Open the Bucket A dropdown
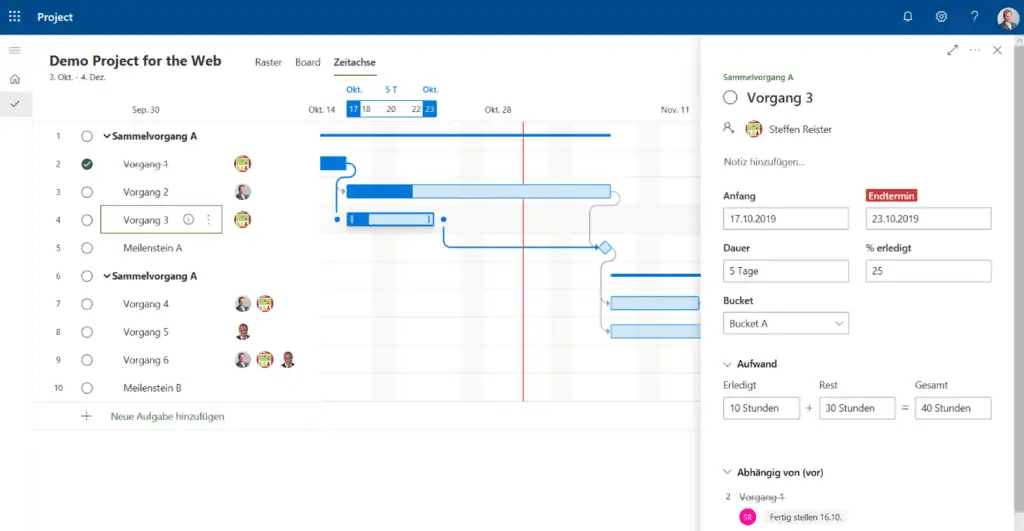1024x531 pixels. [x=785, y=324]
